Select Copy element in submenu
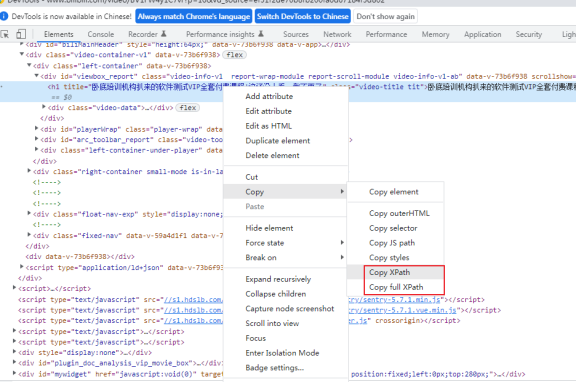Screen dimensions: 576x382 point(395,192)
